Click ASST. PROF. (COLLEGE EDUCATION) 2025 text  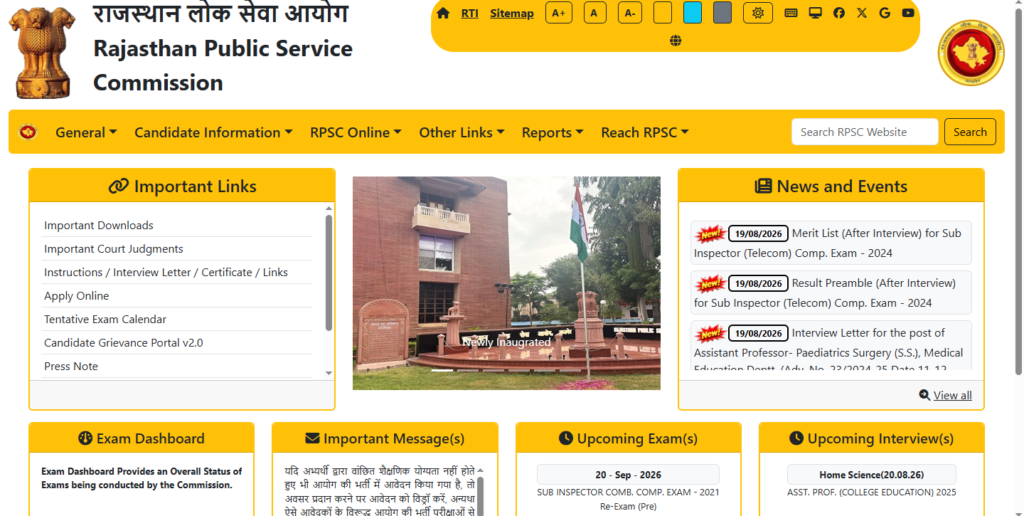(x=871, y=492)
